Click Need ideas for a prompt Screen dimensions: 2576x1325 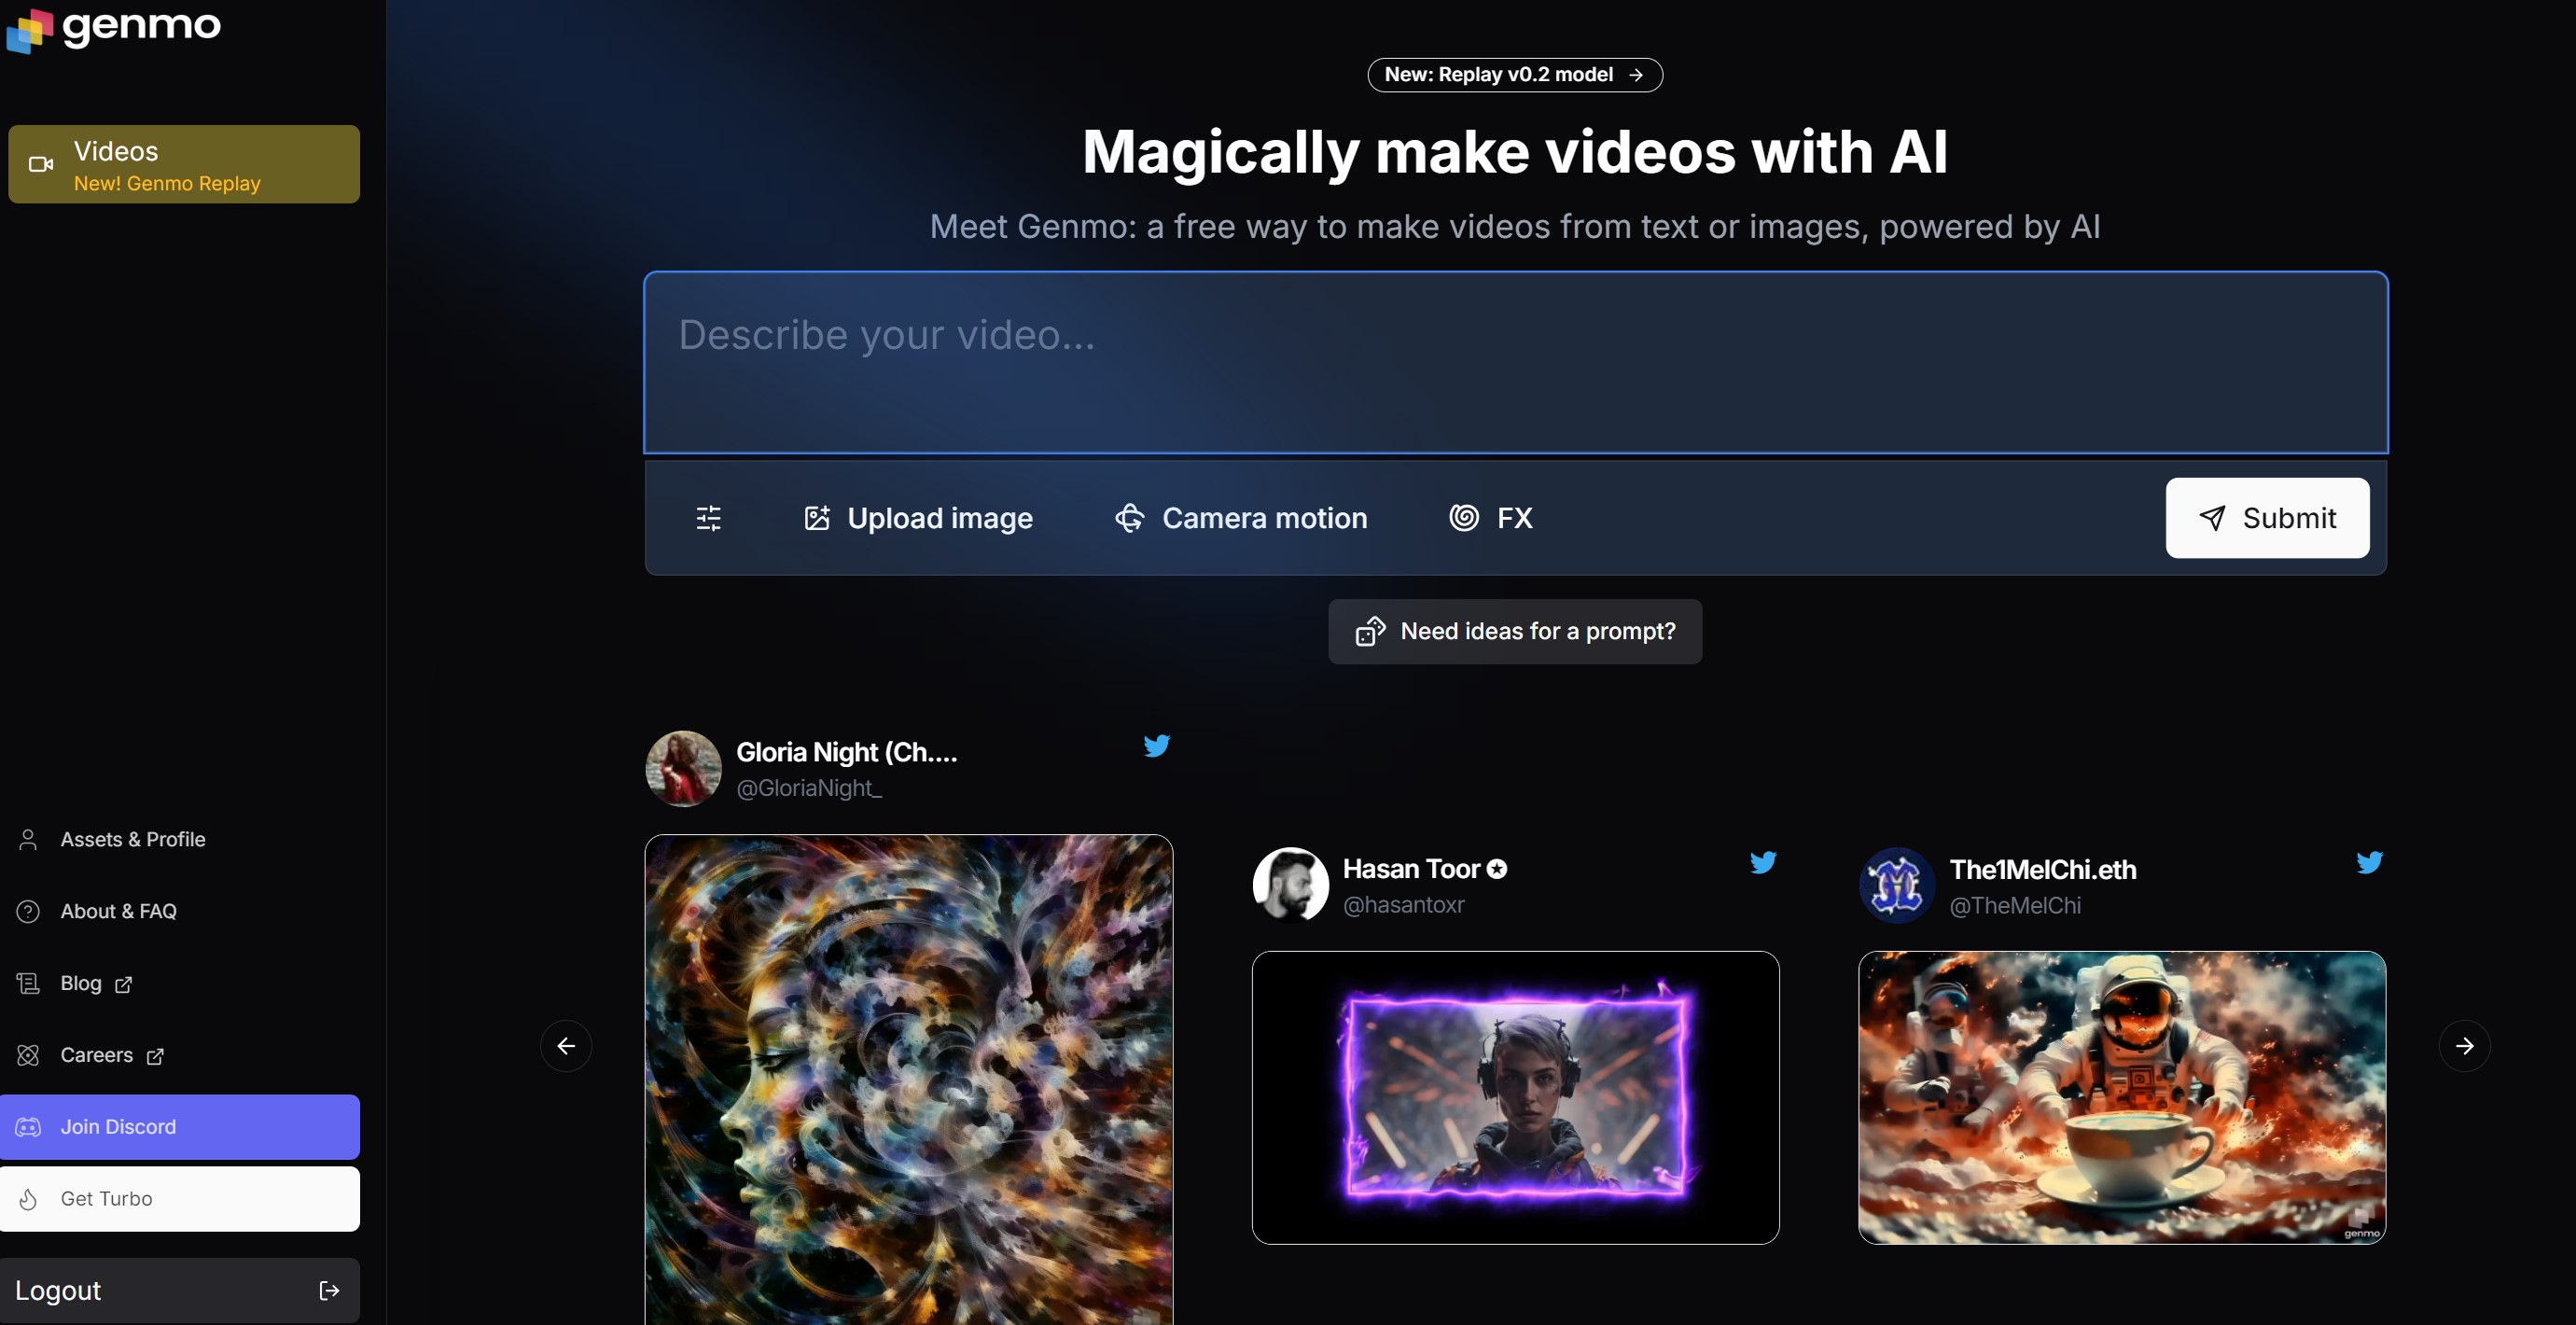coord(1515,632)
